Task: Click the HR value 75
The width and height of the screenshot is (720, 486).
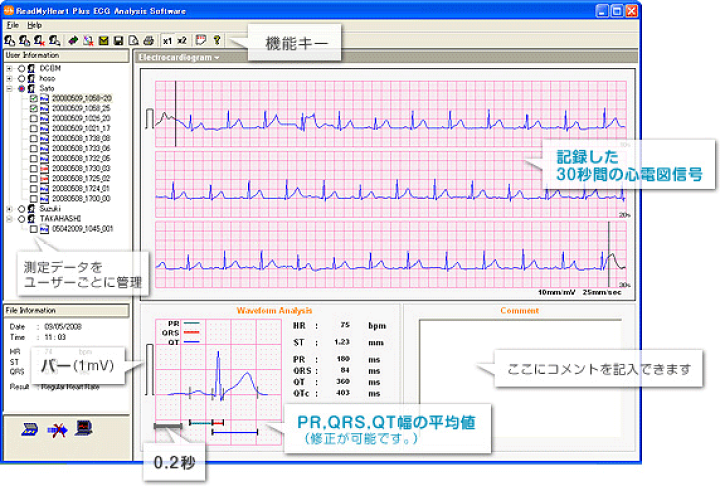Action: (x=345, y=325)
